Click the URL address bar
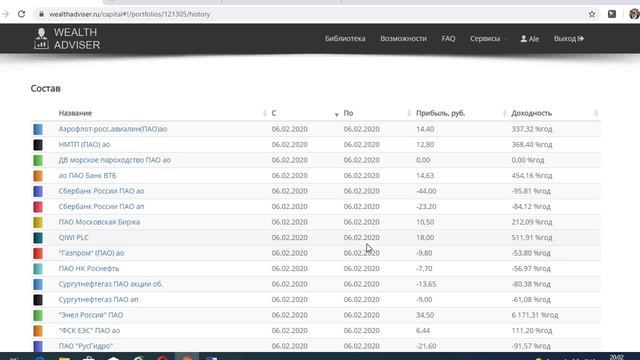The width and height of the screenshot is (640, 360). point(310,14)
